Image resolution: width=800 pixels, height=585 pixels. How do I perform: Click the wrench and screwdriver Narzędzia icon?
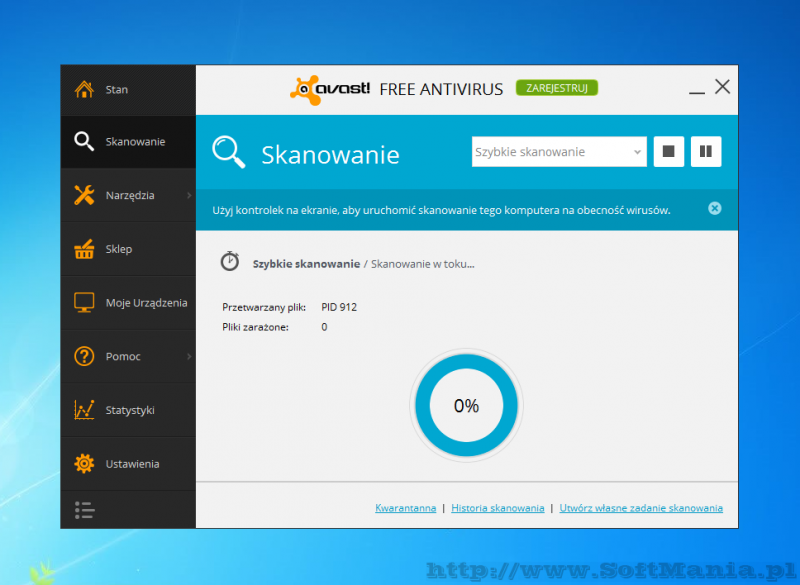click(x=84, y=195)
